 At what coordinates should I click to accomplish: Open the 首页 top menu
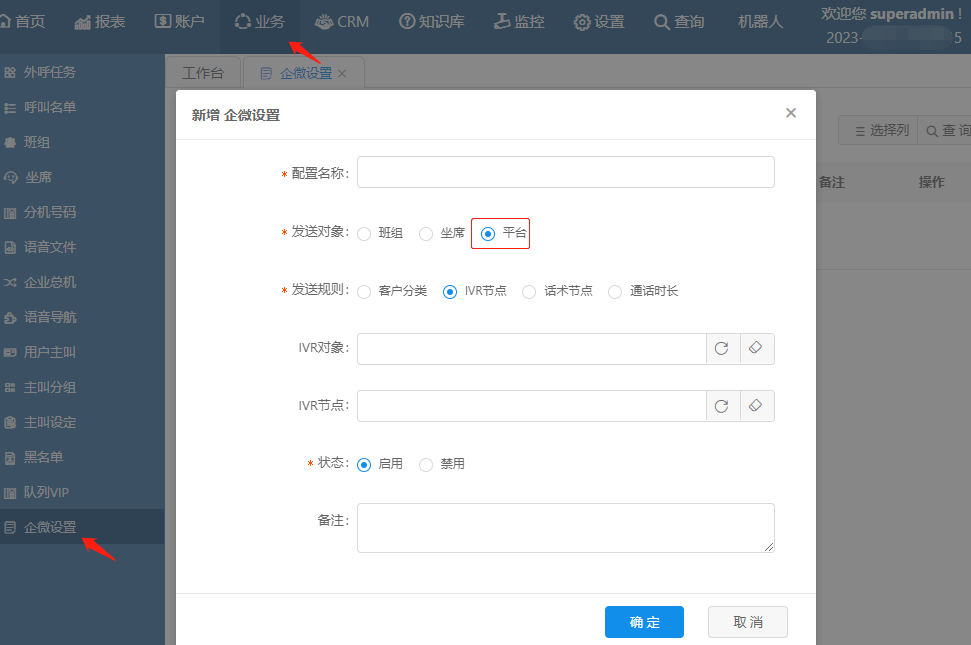[x=23, y=22]
